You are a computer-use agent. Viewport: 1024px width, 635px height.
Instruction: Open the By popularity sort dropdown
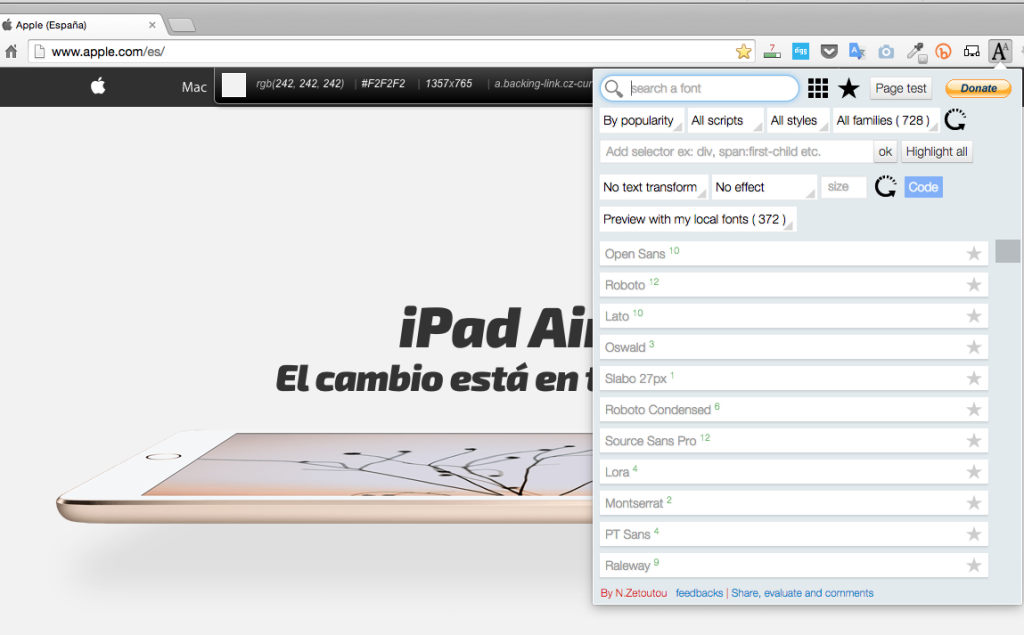click(642, 120)
